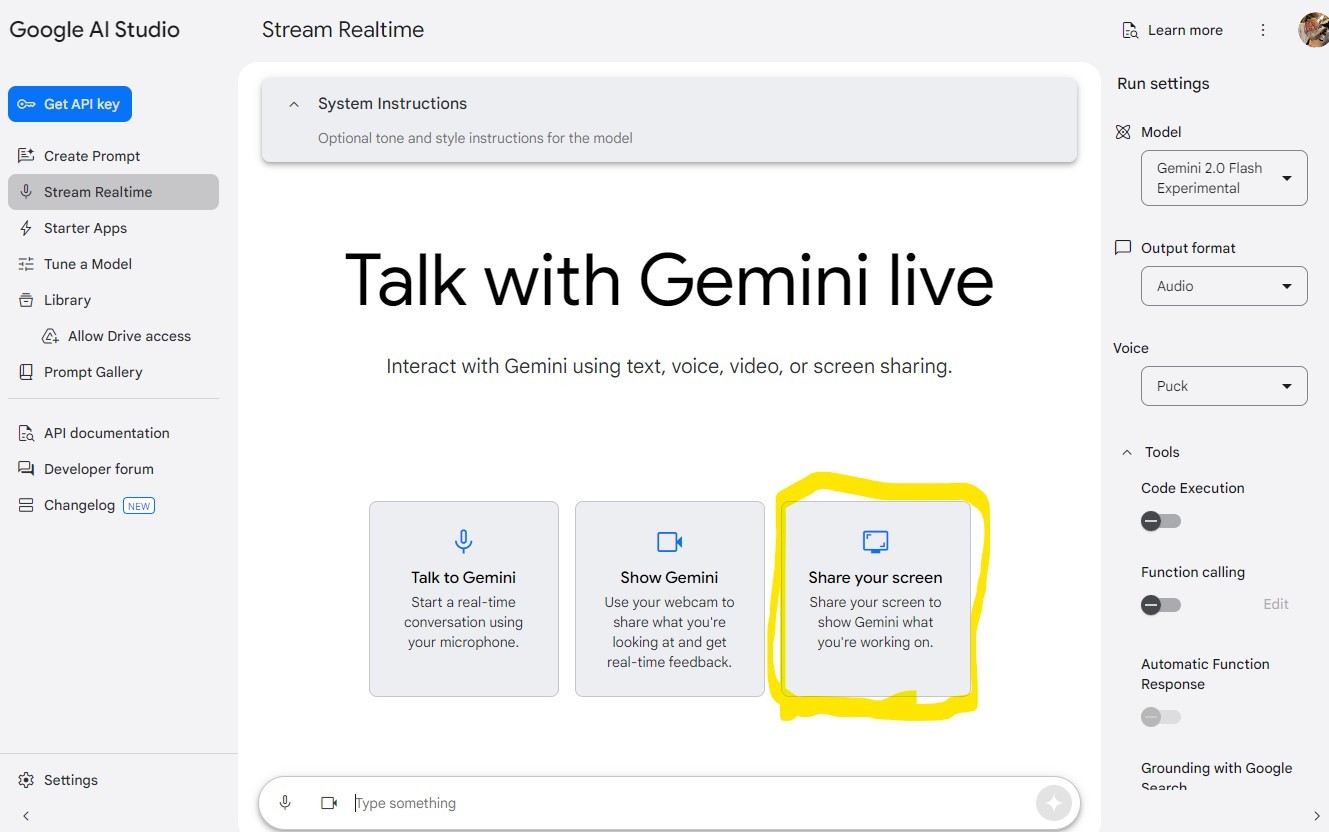Viewport: 1329px width, 832px height.
Task: Click the Type something text field
Action: (690, 803)
